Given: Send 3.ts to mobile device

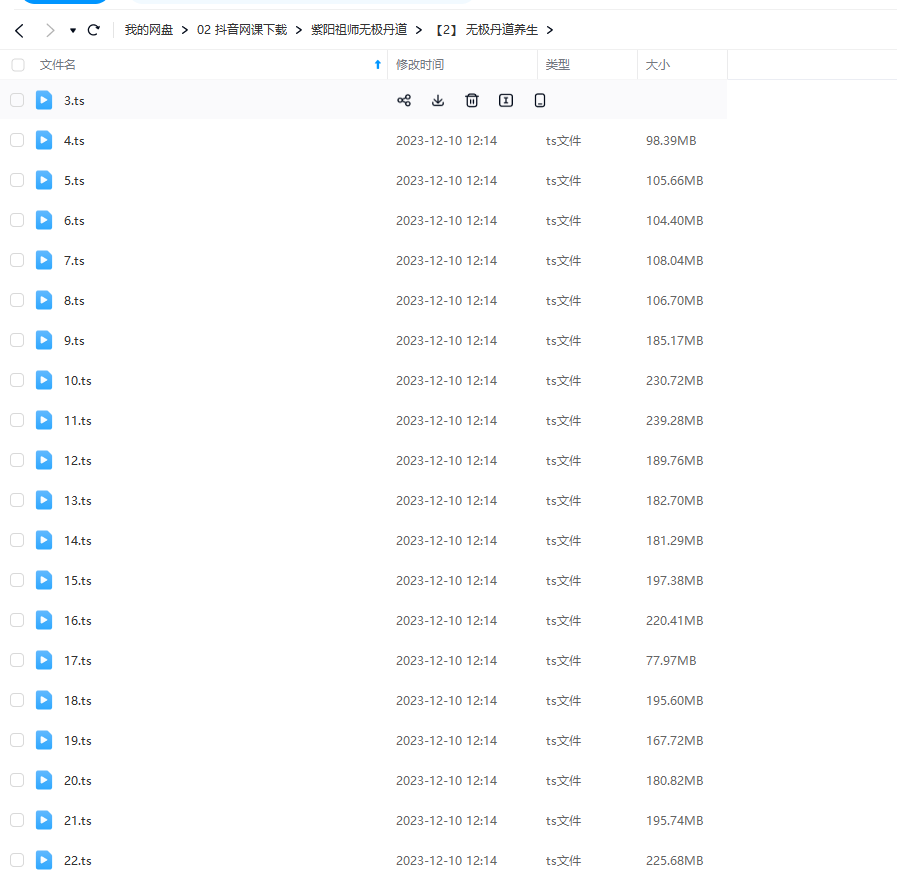Looking at the screenshot, I should pyautogui.click(x=539, y=101).
